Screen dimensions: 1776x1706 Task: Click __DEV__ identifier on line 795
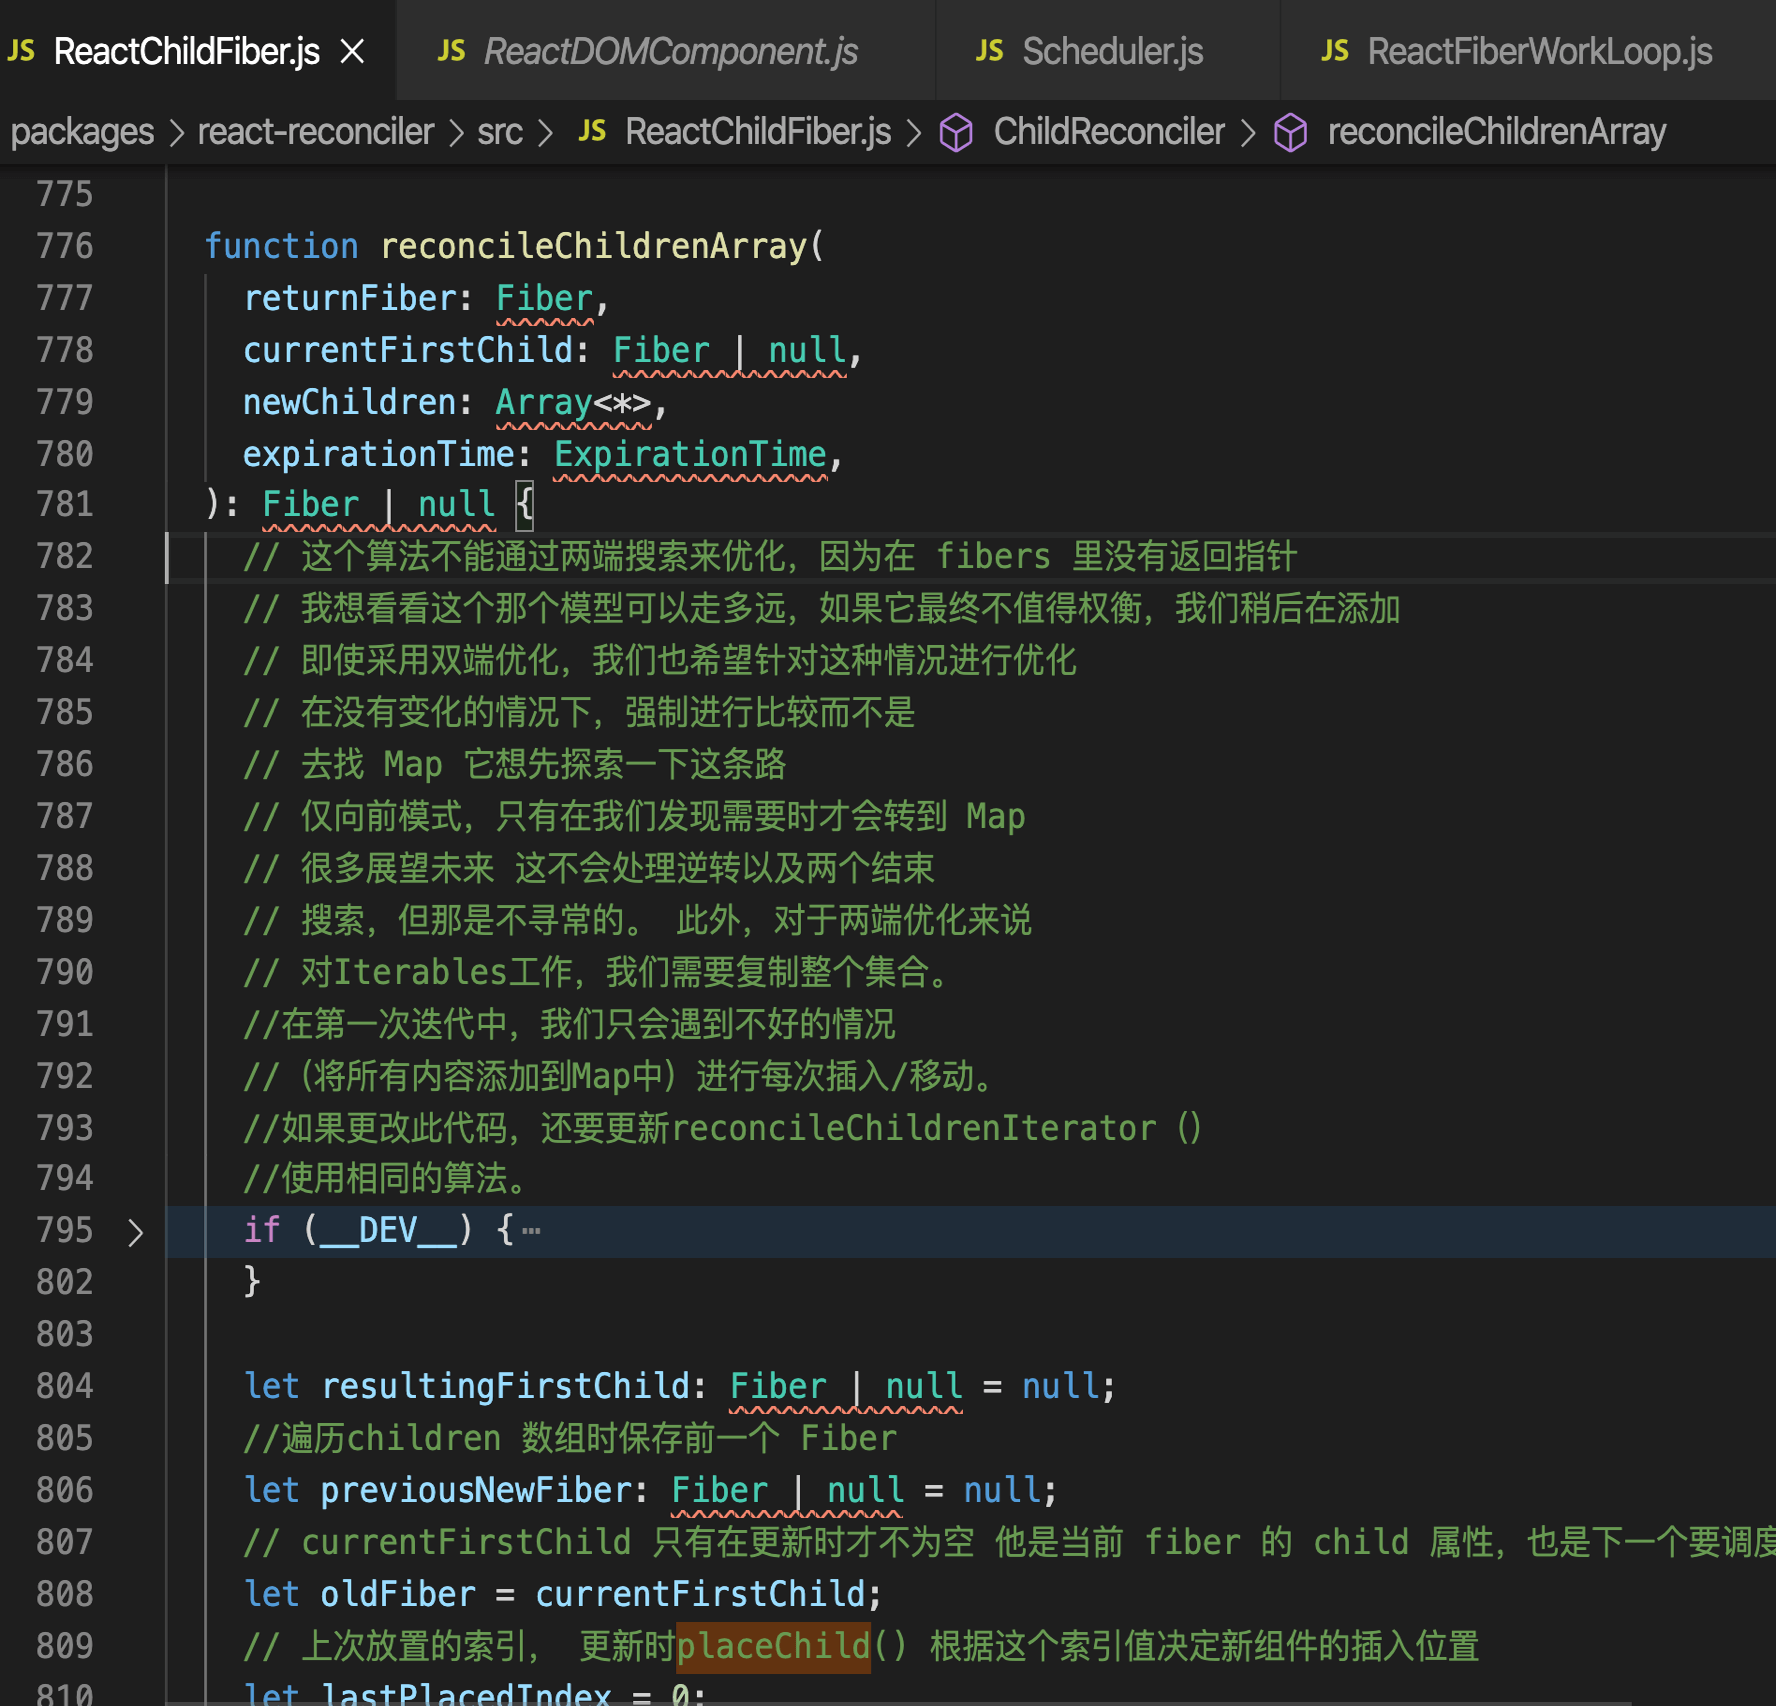(x=388, y=1230)
